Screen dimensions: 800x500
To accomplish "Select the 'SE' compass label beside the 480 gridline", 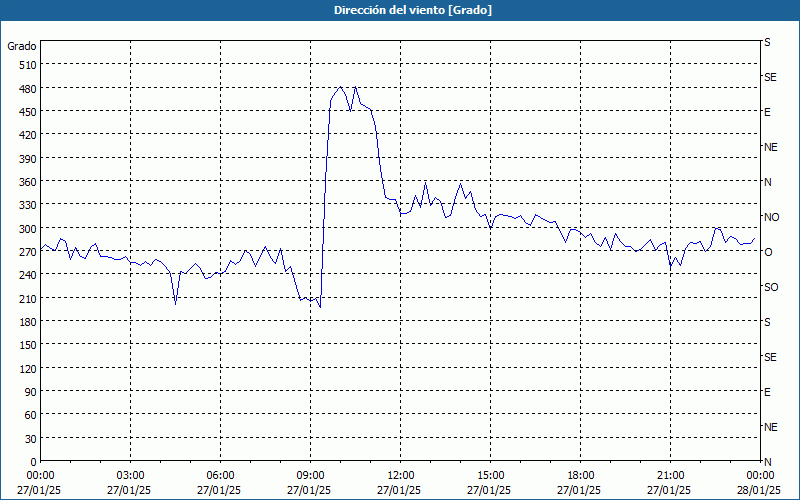I will (770, 77).
